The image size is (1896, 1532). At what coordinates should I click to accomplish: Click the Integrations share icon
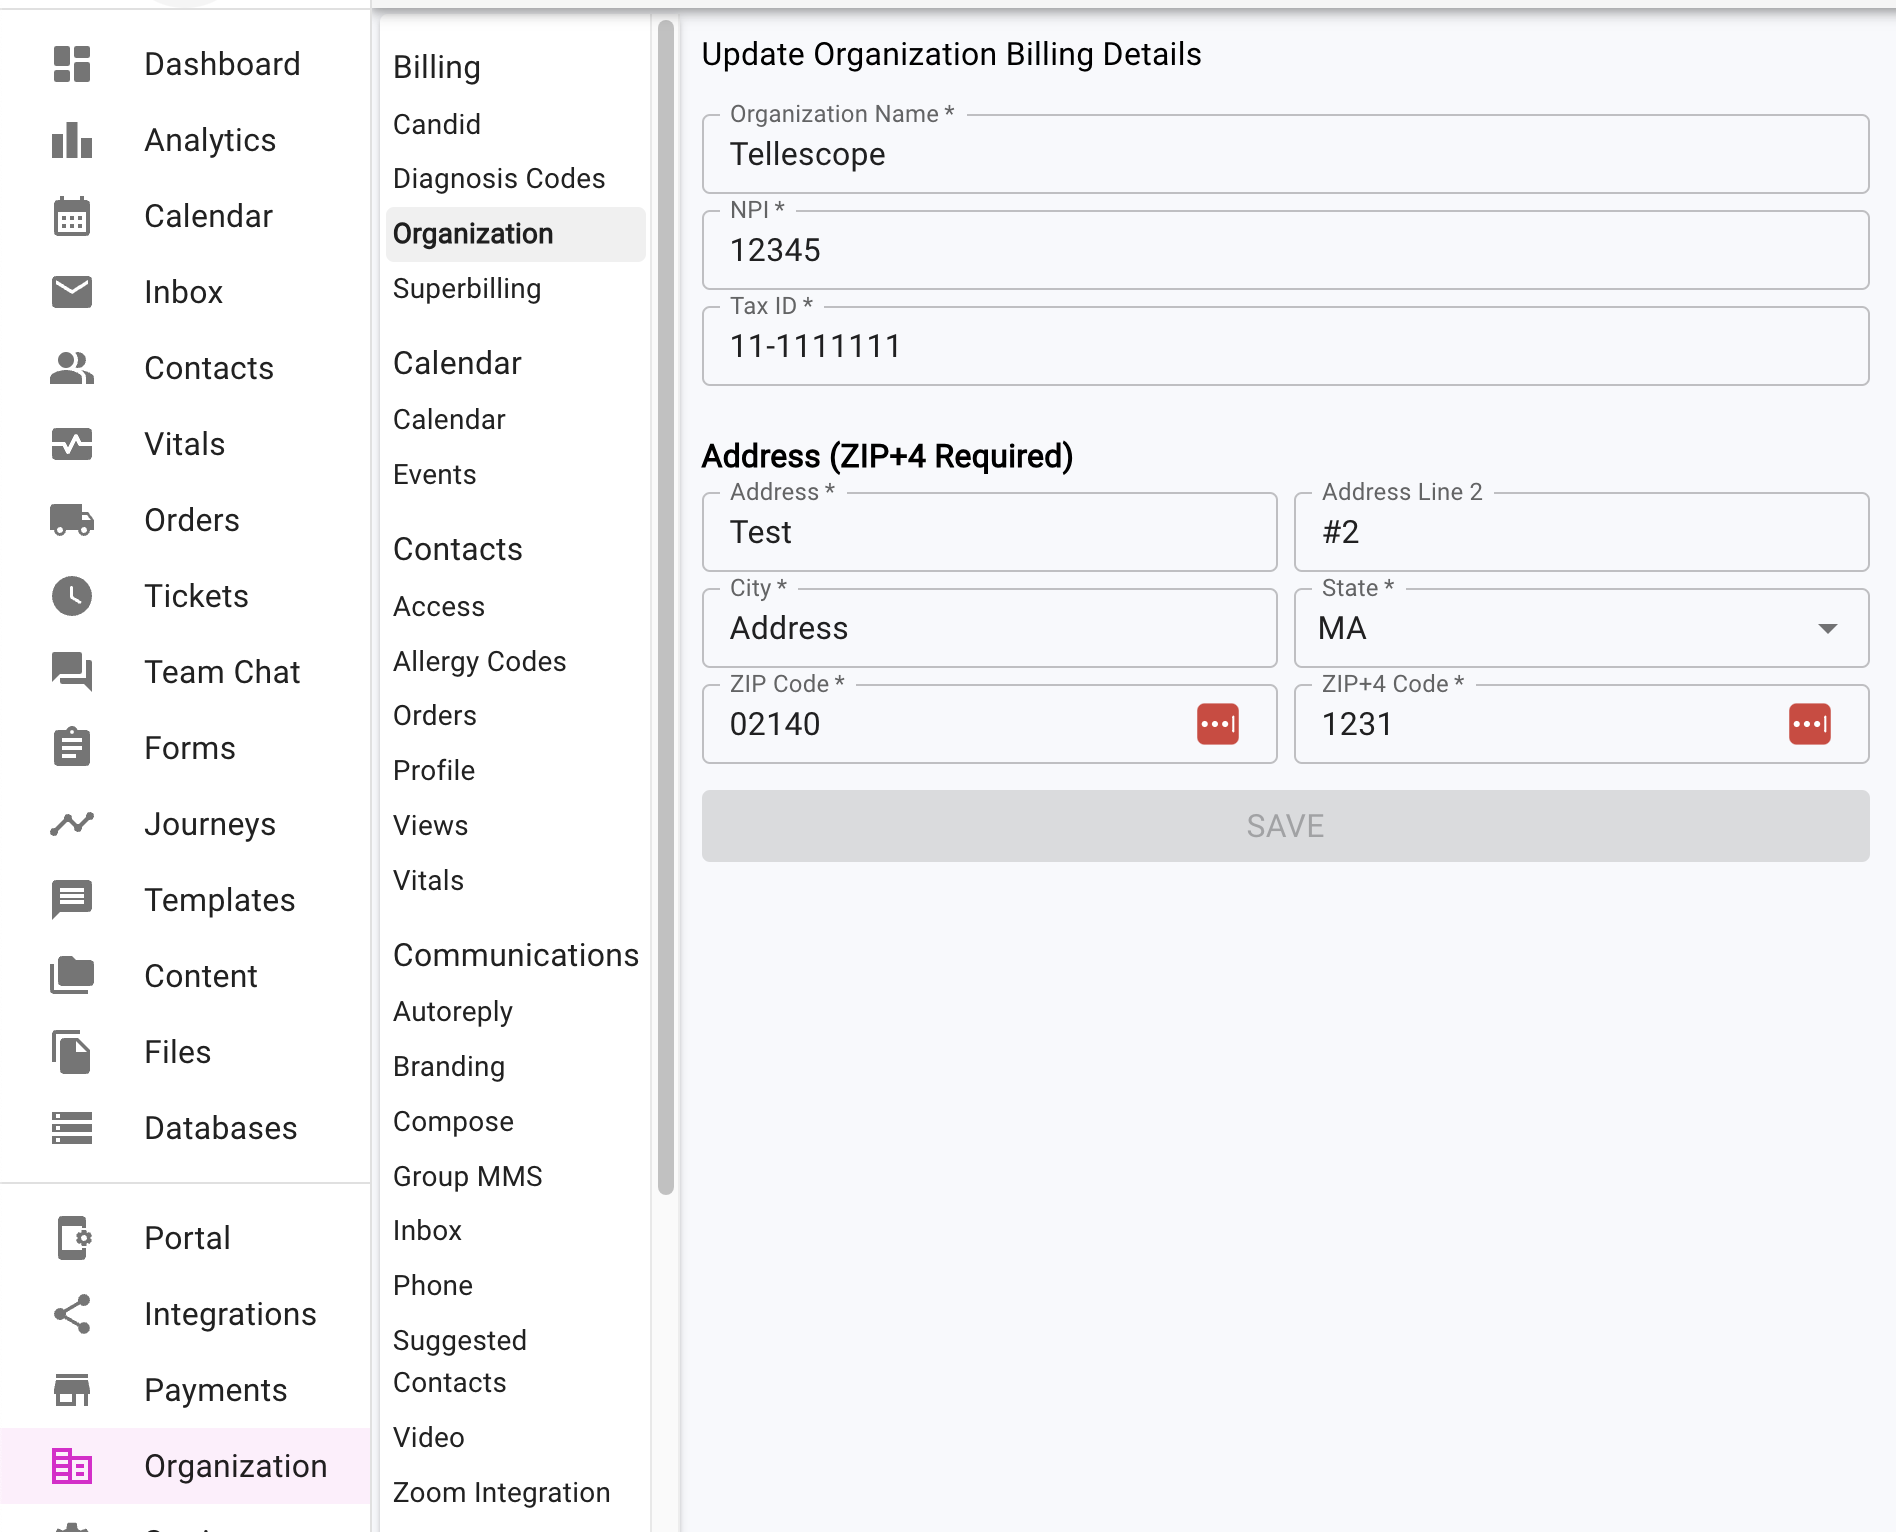(x=72, y=1314)
